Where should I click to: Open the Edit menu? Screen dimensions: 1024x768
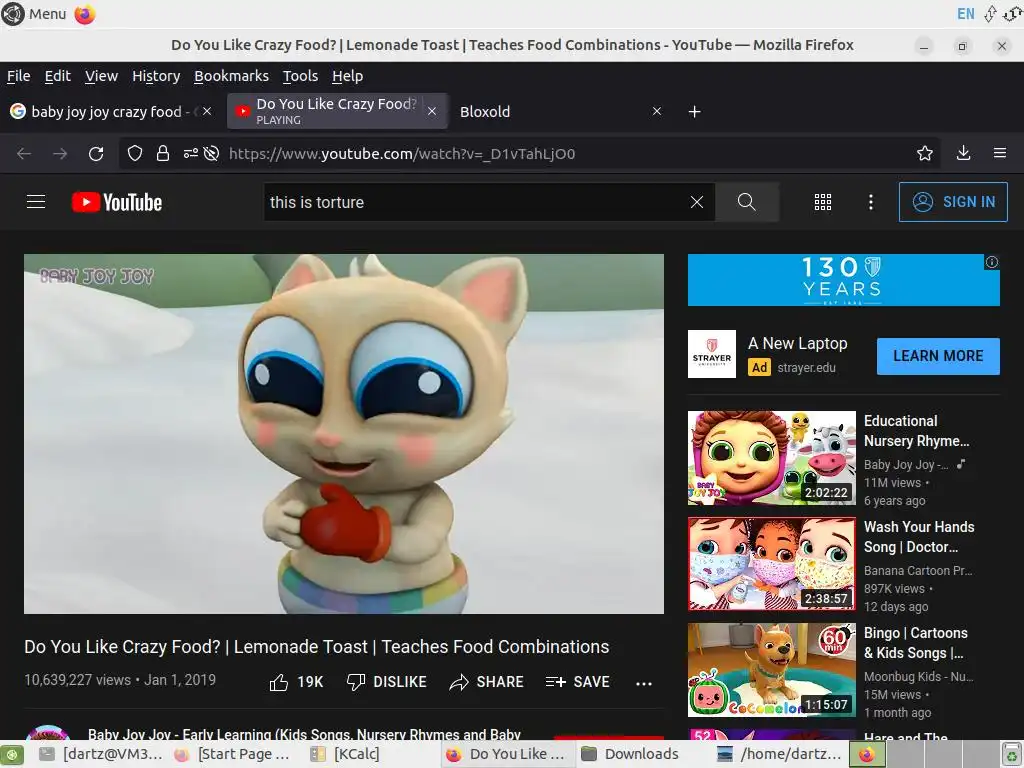(x=57, y=76)
